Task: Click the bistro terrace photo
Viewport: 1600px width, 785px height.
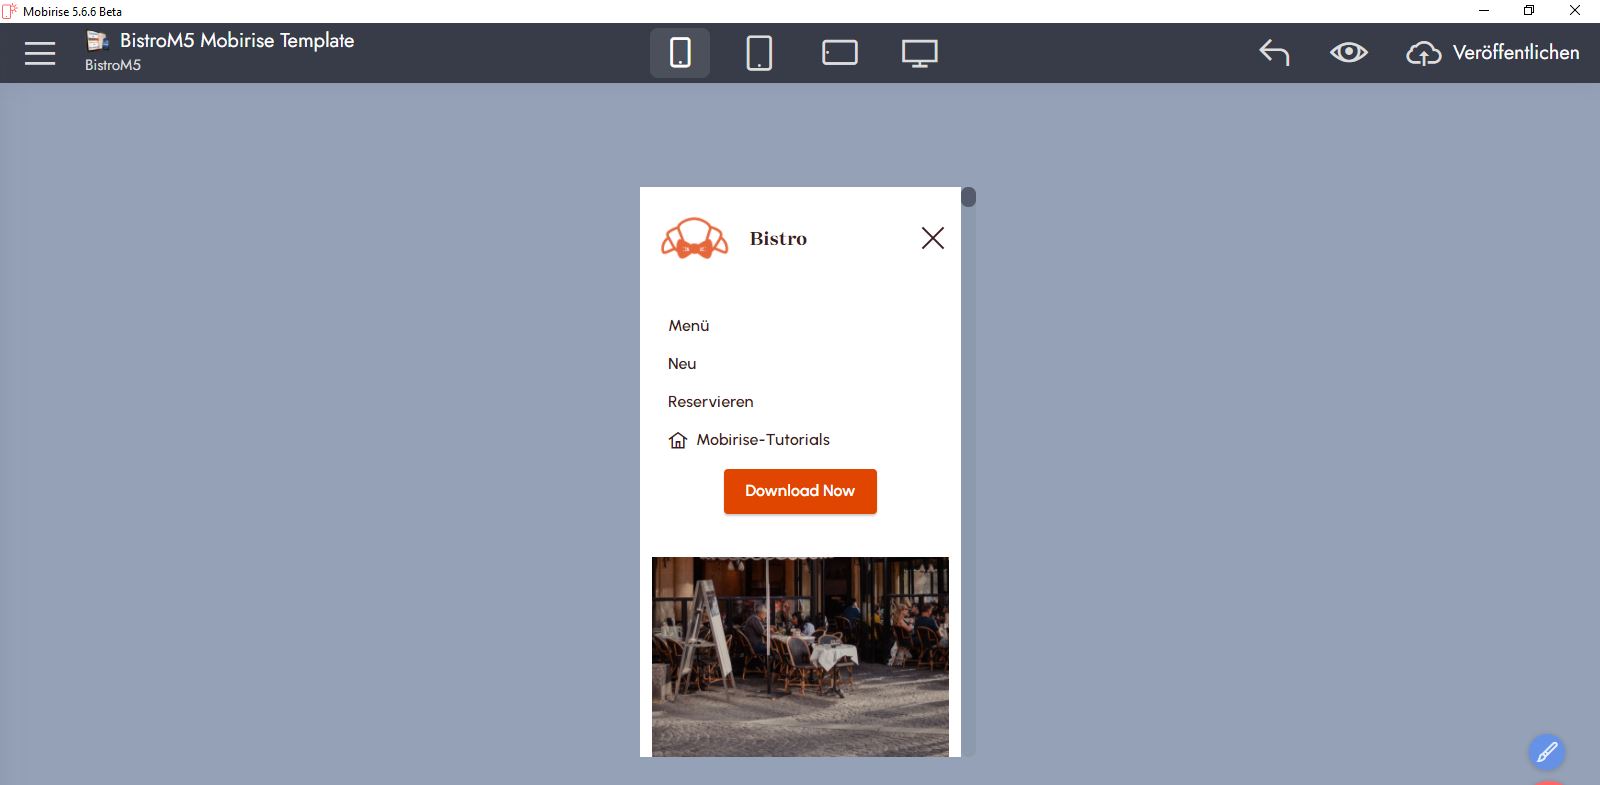Action: (800, 656)
